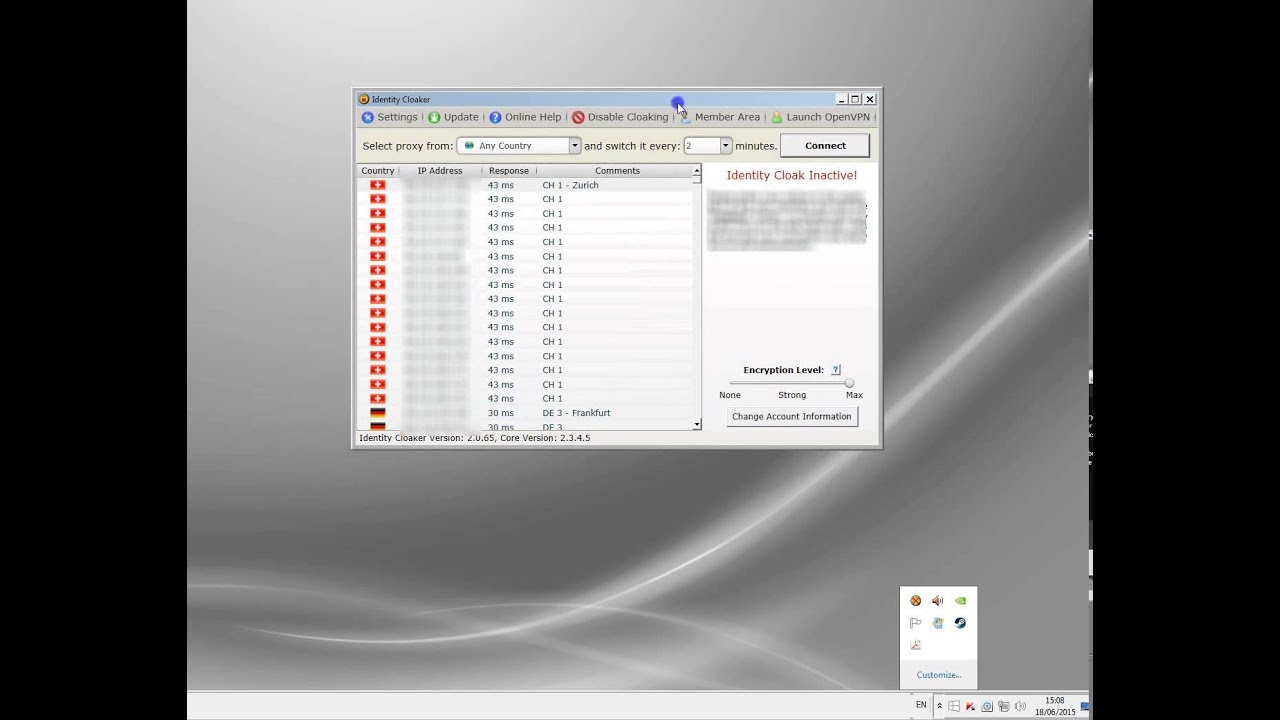The height and width of the screenshot is (720, 1280).
Task: Maximize the Identity Cloaker window
Action: point(856,99)
